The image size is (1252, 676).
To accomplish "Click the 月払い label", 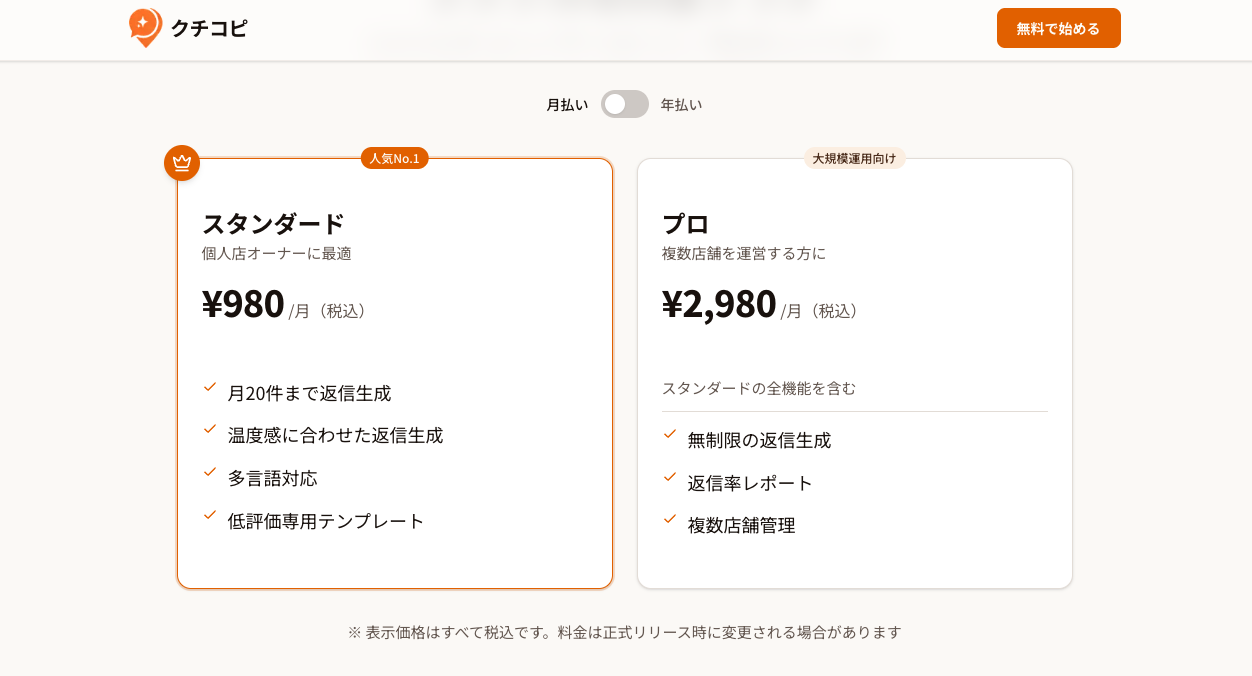I will click(x=567, y=103).
